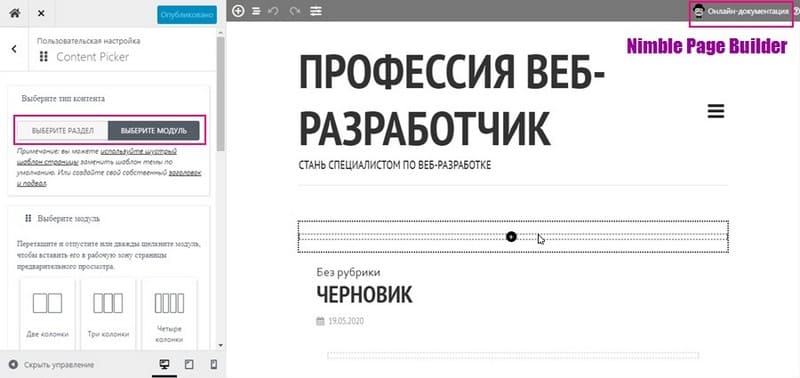Switch preview to tablet device icon

tap(189, 364)
